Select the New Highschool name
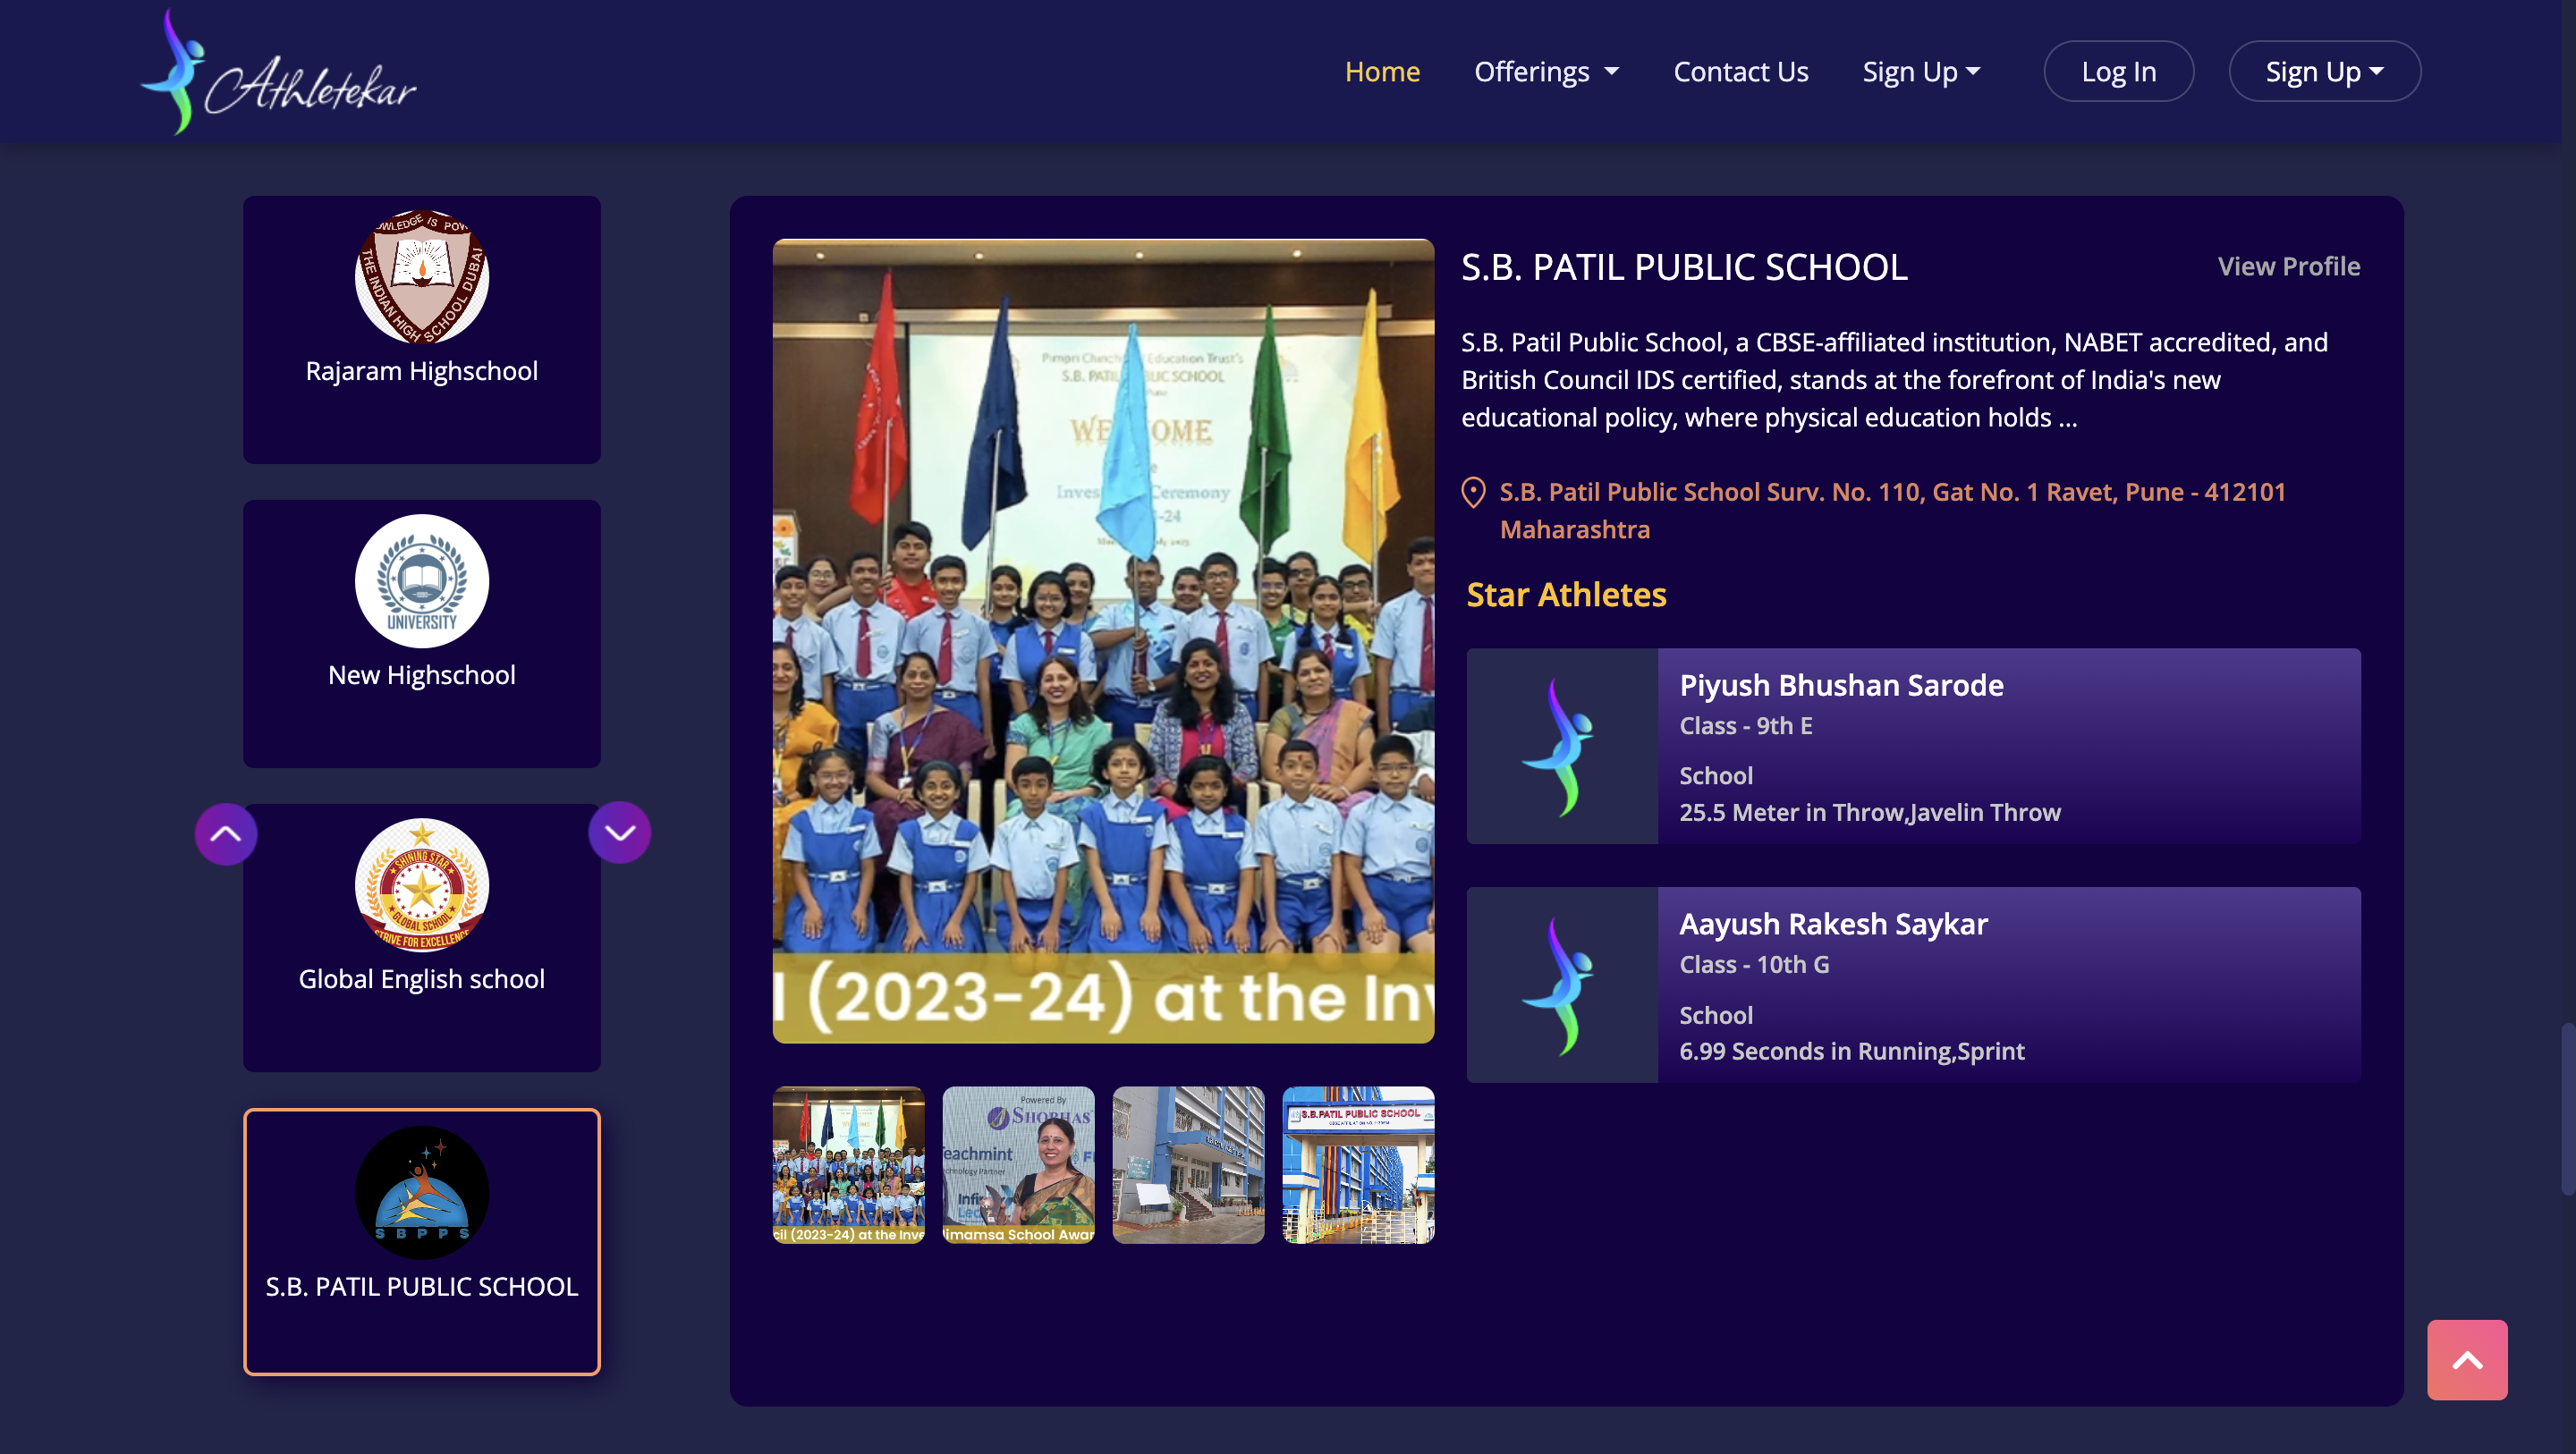Screen dimensions: 2576x1454 422,675
